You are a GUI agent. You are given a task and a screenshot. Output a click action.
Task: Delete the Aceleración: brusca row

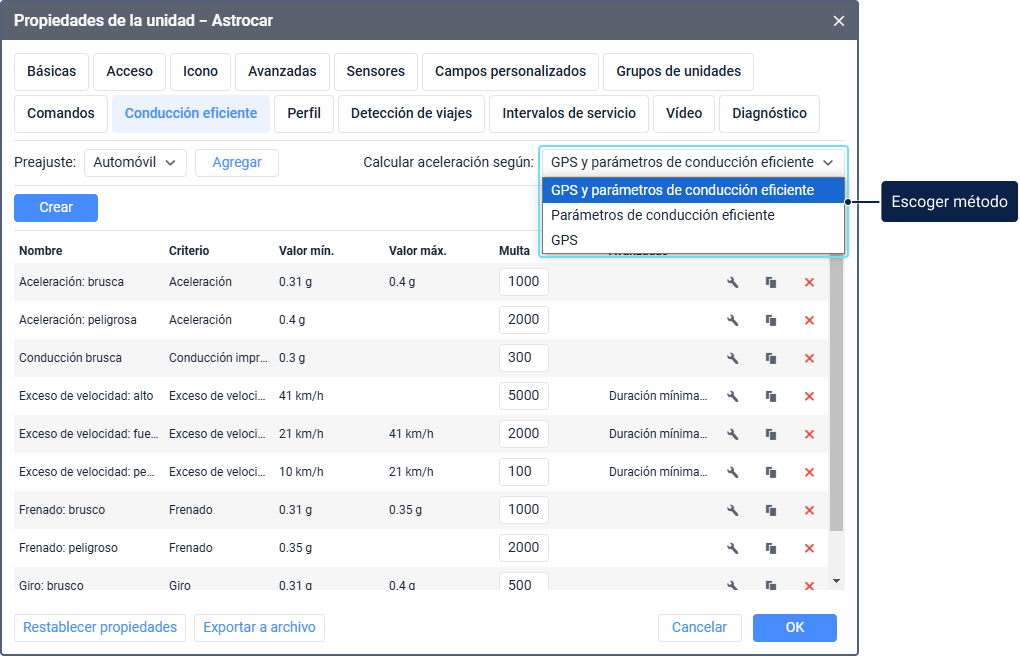tap(809, 282)
